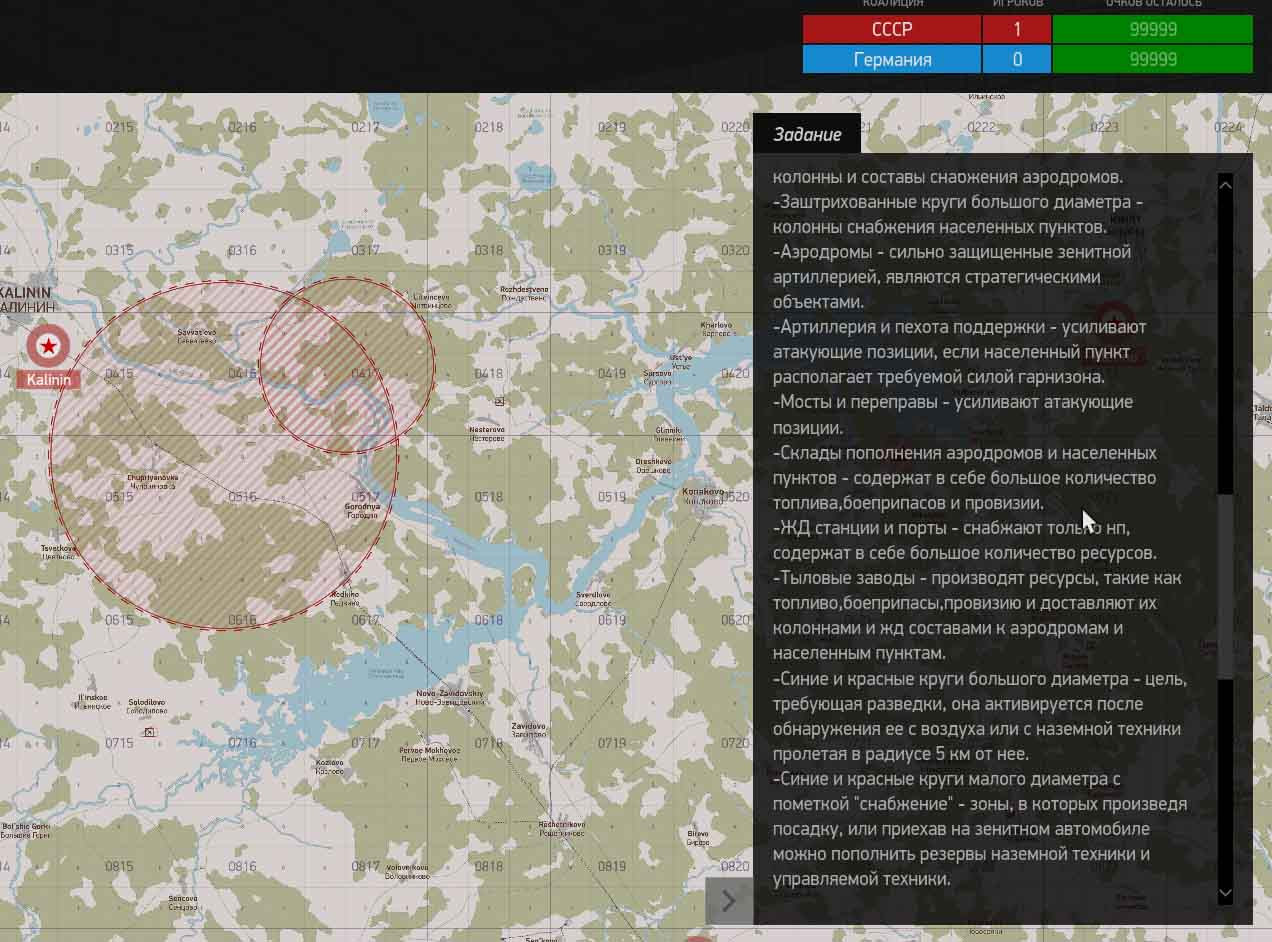Image resolution: width=1272 pixels, height=942 pixels.
Task: Click the Reshetnikovo town label
Action: click(561, 828)
